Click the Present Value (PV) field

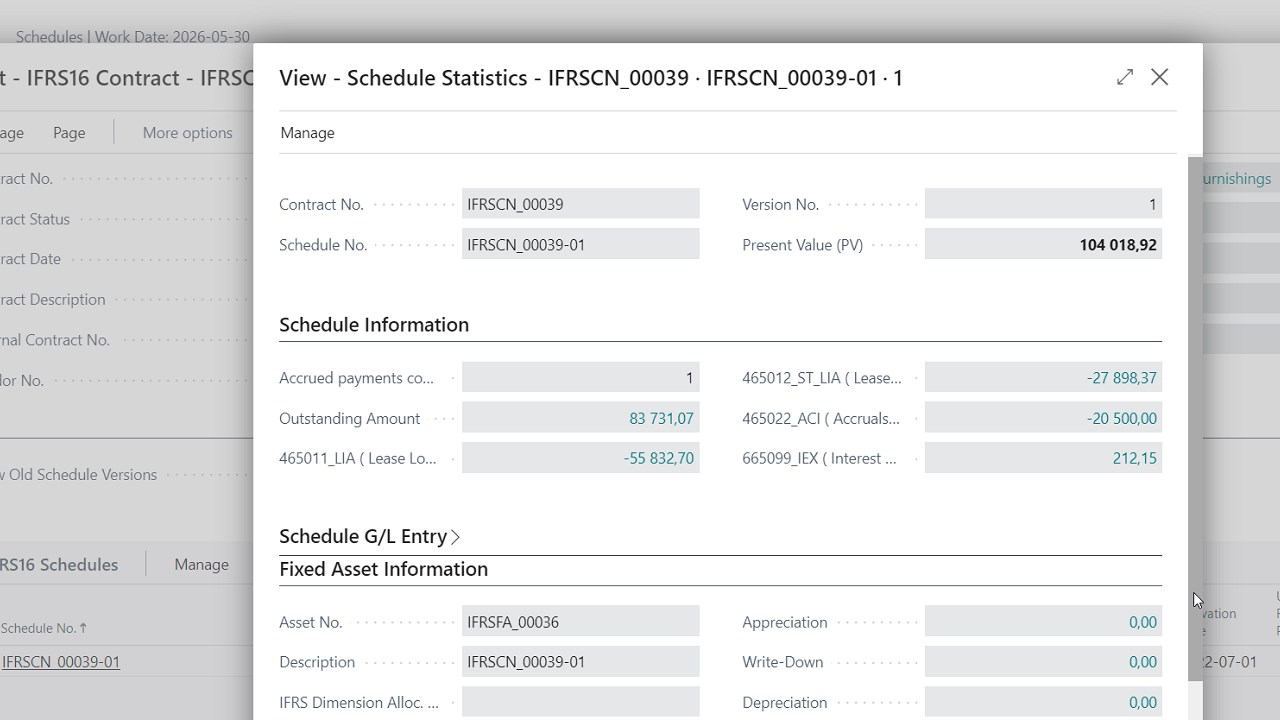click(x=1043, y=245)
